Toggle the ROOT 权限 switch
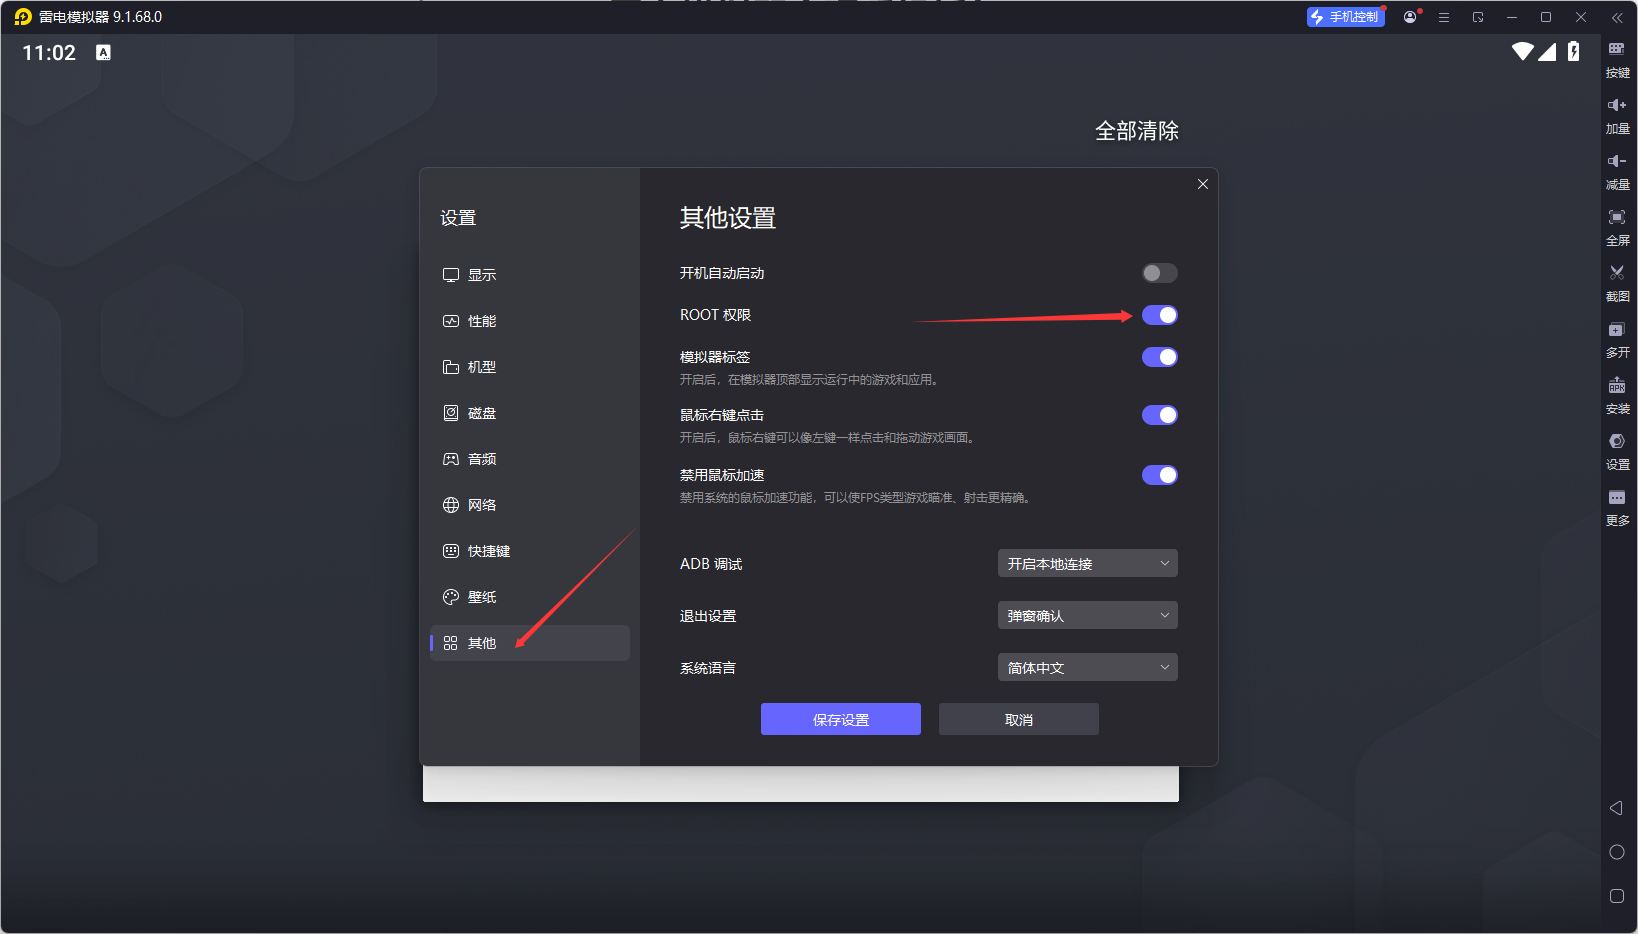Screen dimensions: 1638x934 [x=1160, y=315]
